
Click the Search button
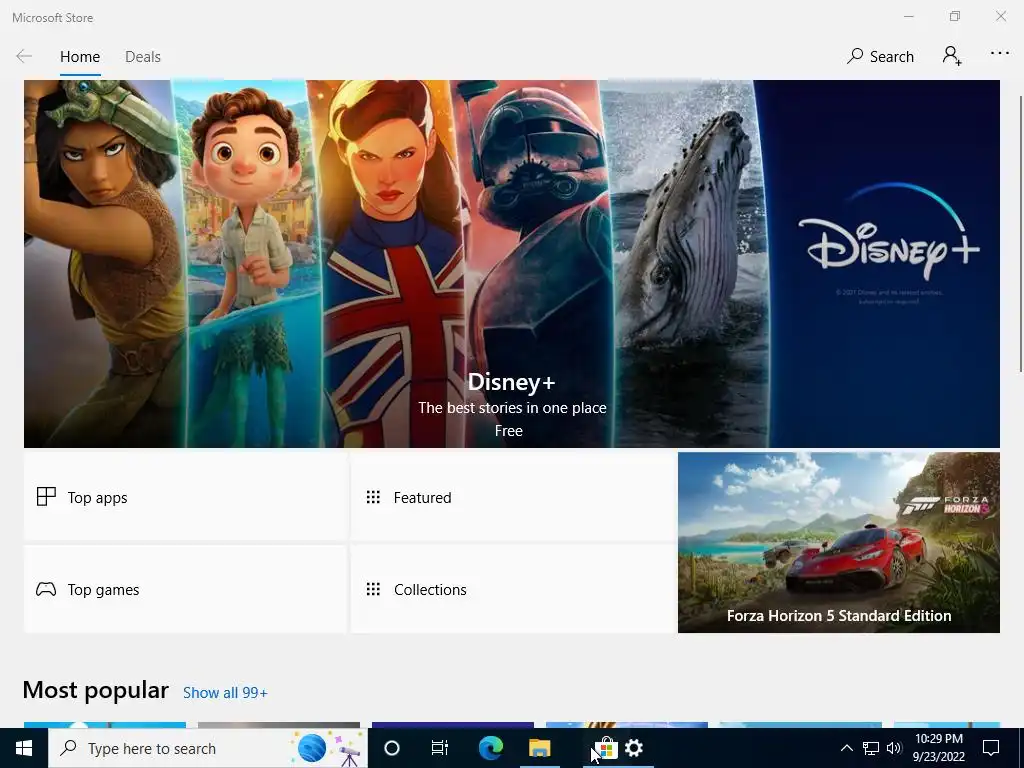(x=880, y=57)
